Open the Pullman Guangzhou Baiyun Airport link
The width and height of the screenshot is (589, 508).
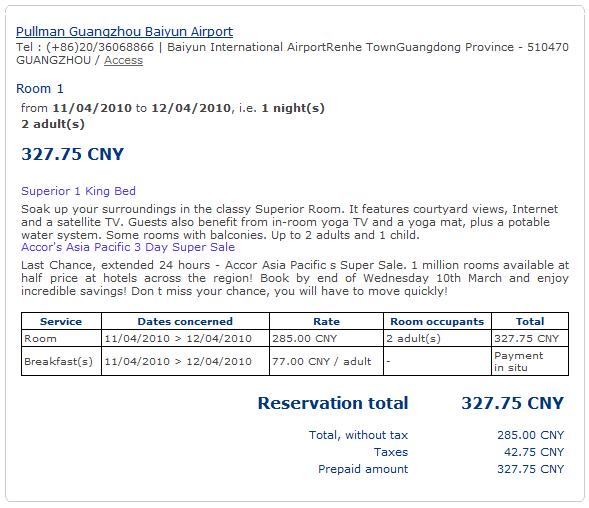124,32
